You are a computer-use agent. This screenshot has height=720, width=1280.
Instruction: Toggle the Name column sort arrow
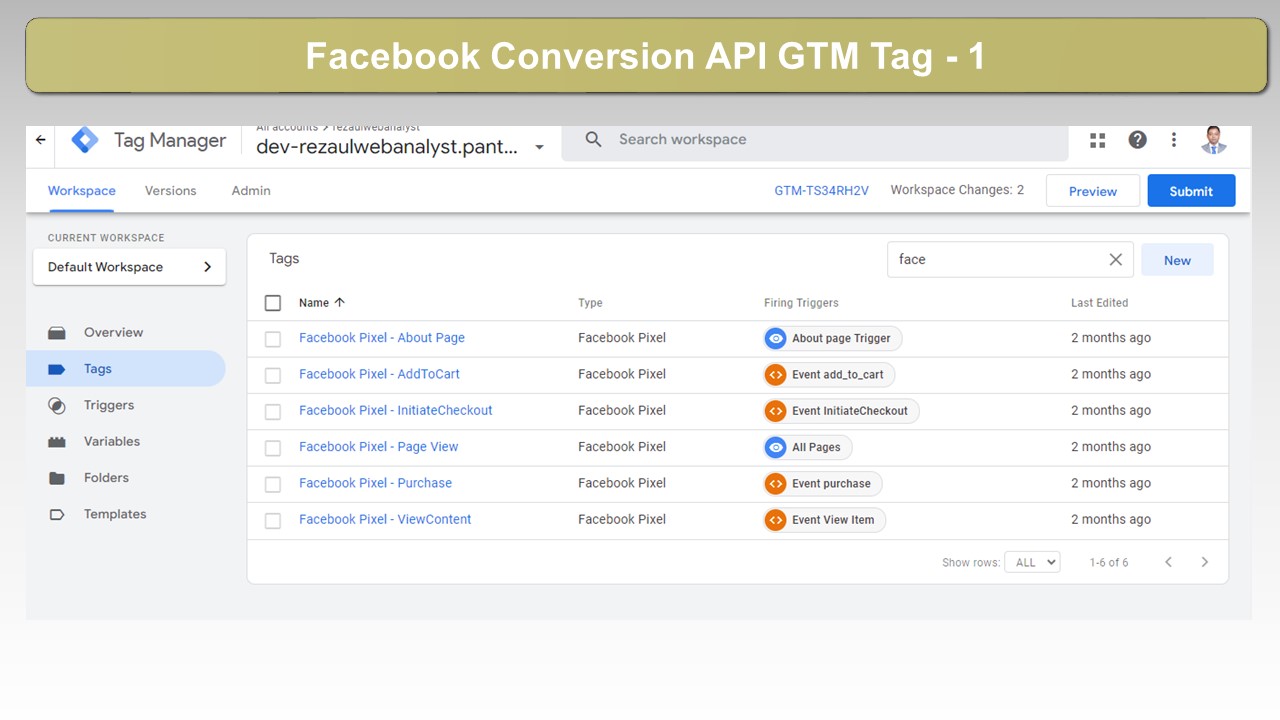[339, 302]
